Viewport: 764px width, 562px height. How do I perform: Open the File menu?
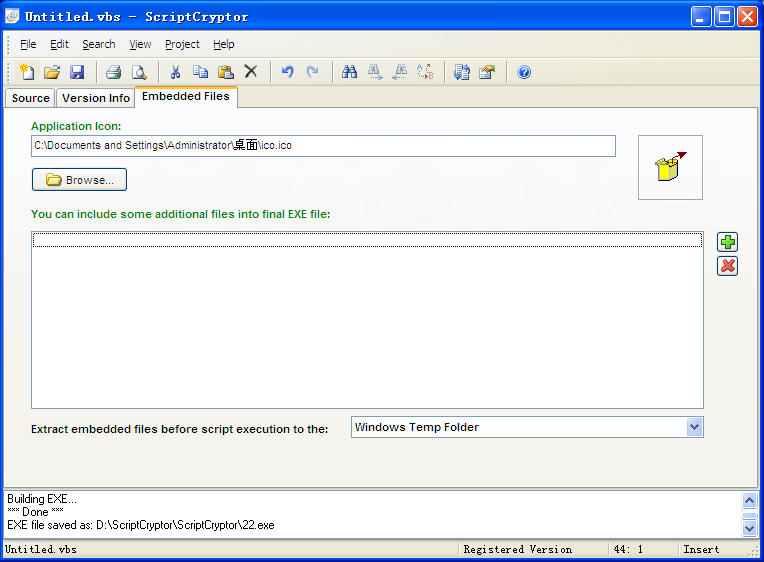pos(28,44)
